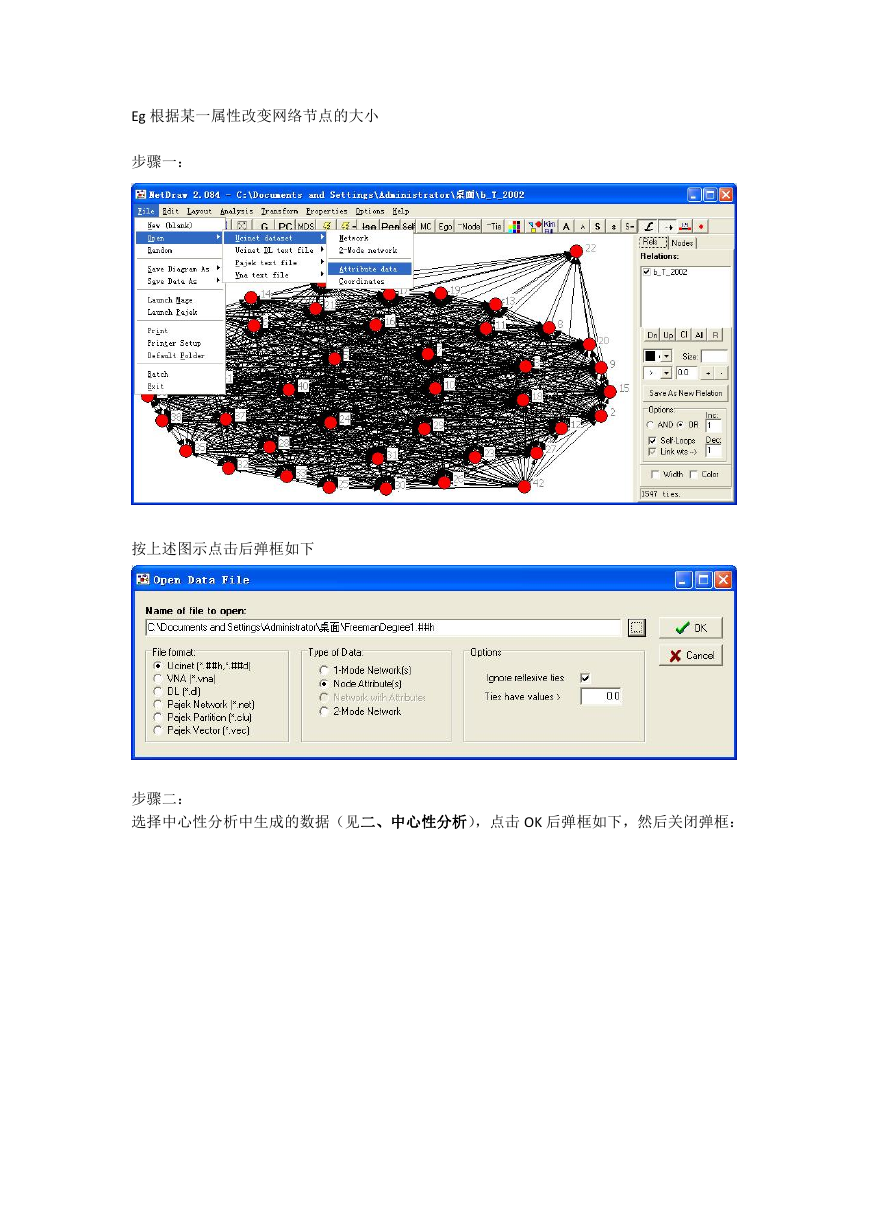The width and height of the screenshot is (869, 1228).
Task: Open the black line color dropdown
Action: click(x=665, y=356)
